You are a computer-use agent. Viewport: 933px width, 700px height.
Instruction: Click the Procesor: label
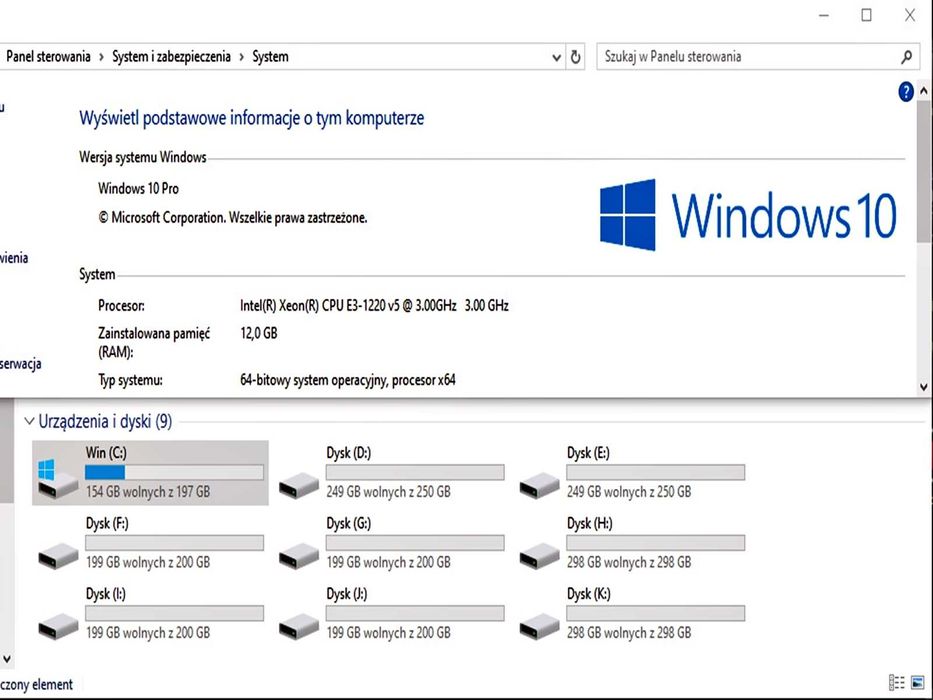point(121,306)
